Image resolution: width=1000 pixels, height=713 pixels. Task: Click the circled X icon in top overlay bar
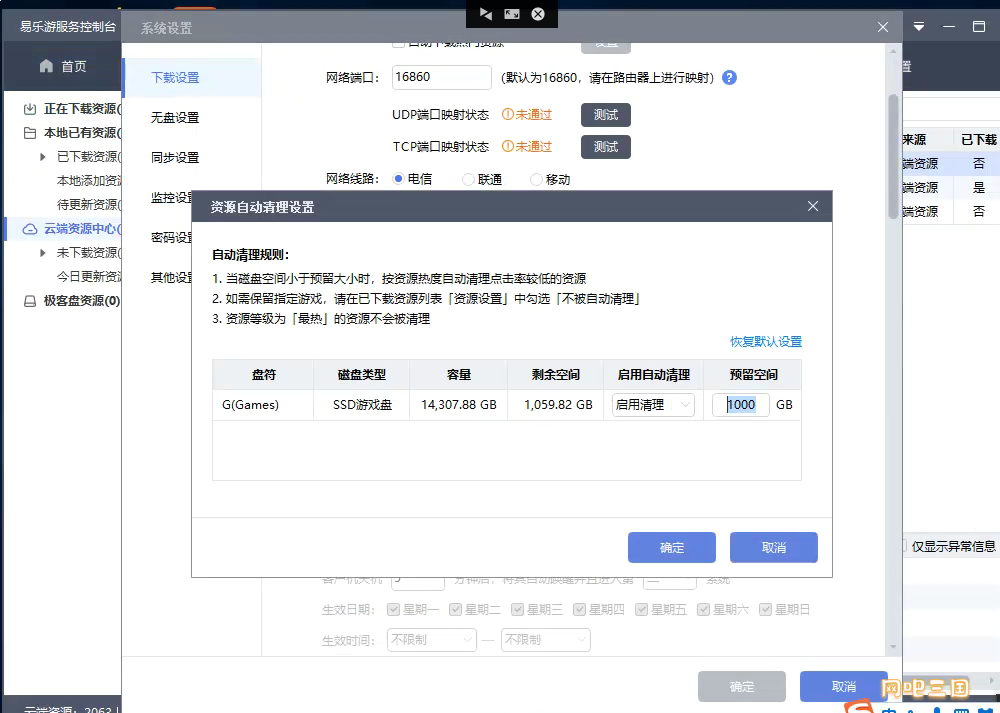pos(538,14)
